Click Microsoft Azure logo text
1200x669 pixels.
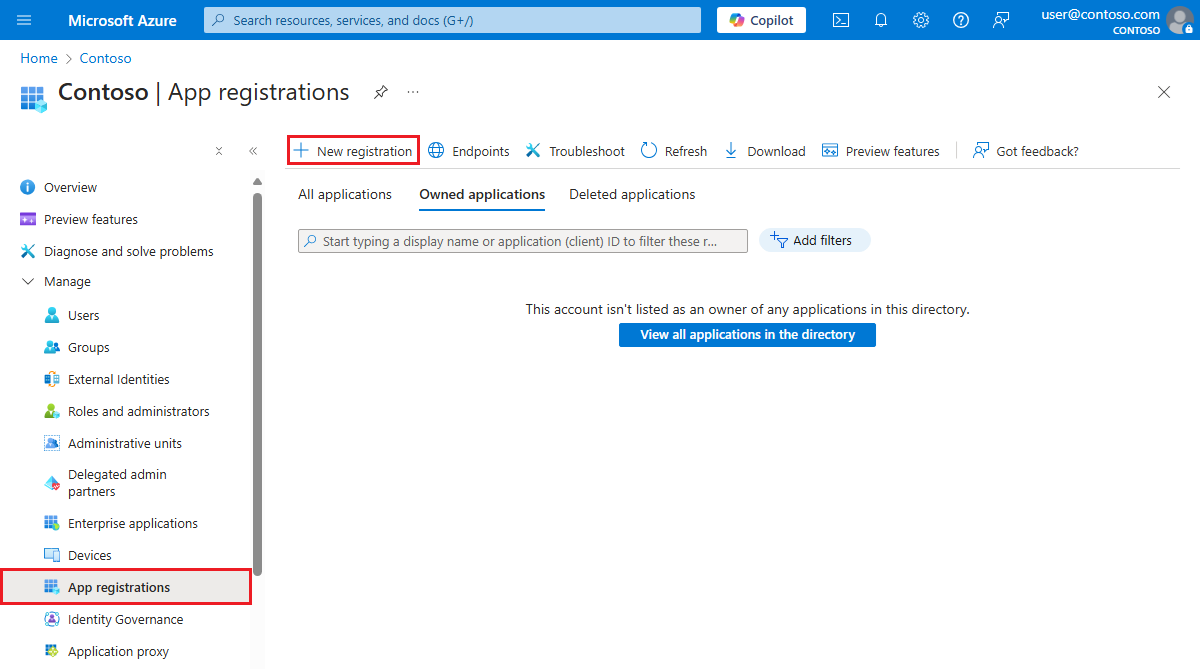(122, 20)
